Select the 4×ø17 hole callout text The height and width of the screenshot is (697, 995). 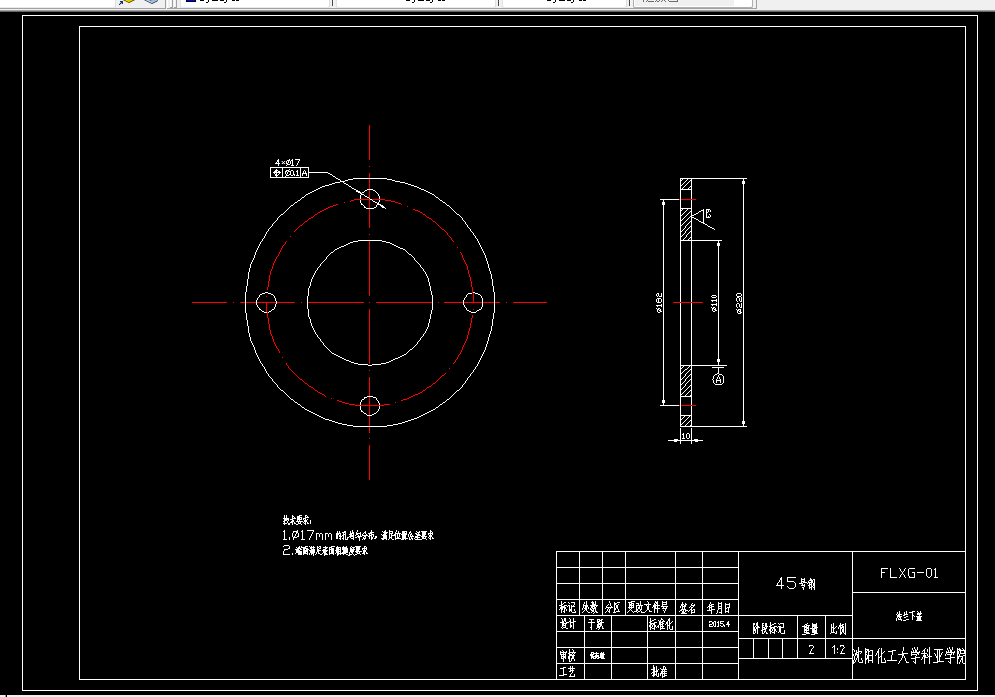coord(287,163)
